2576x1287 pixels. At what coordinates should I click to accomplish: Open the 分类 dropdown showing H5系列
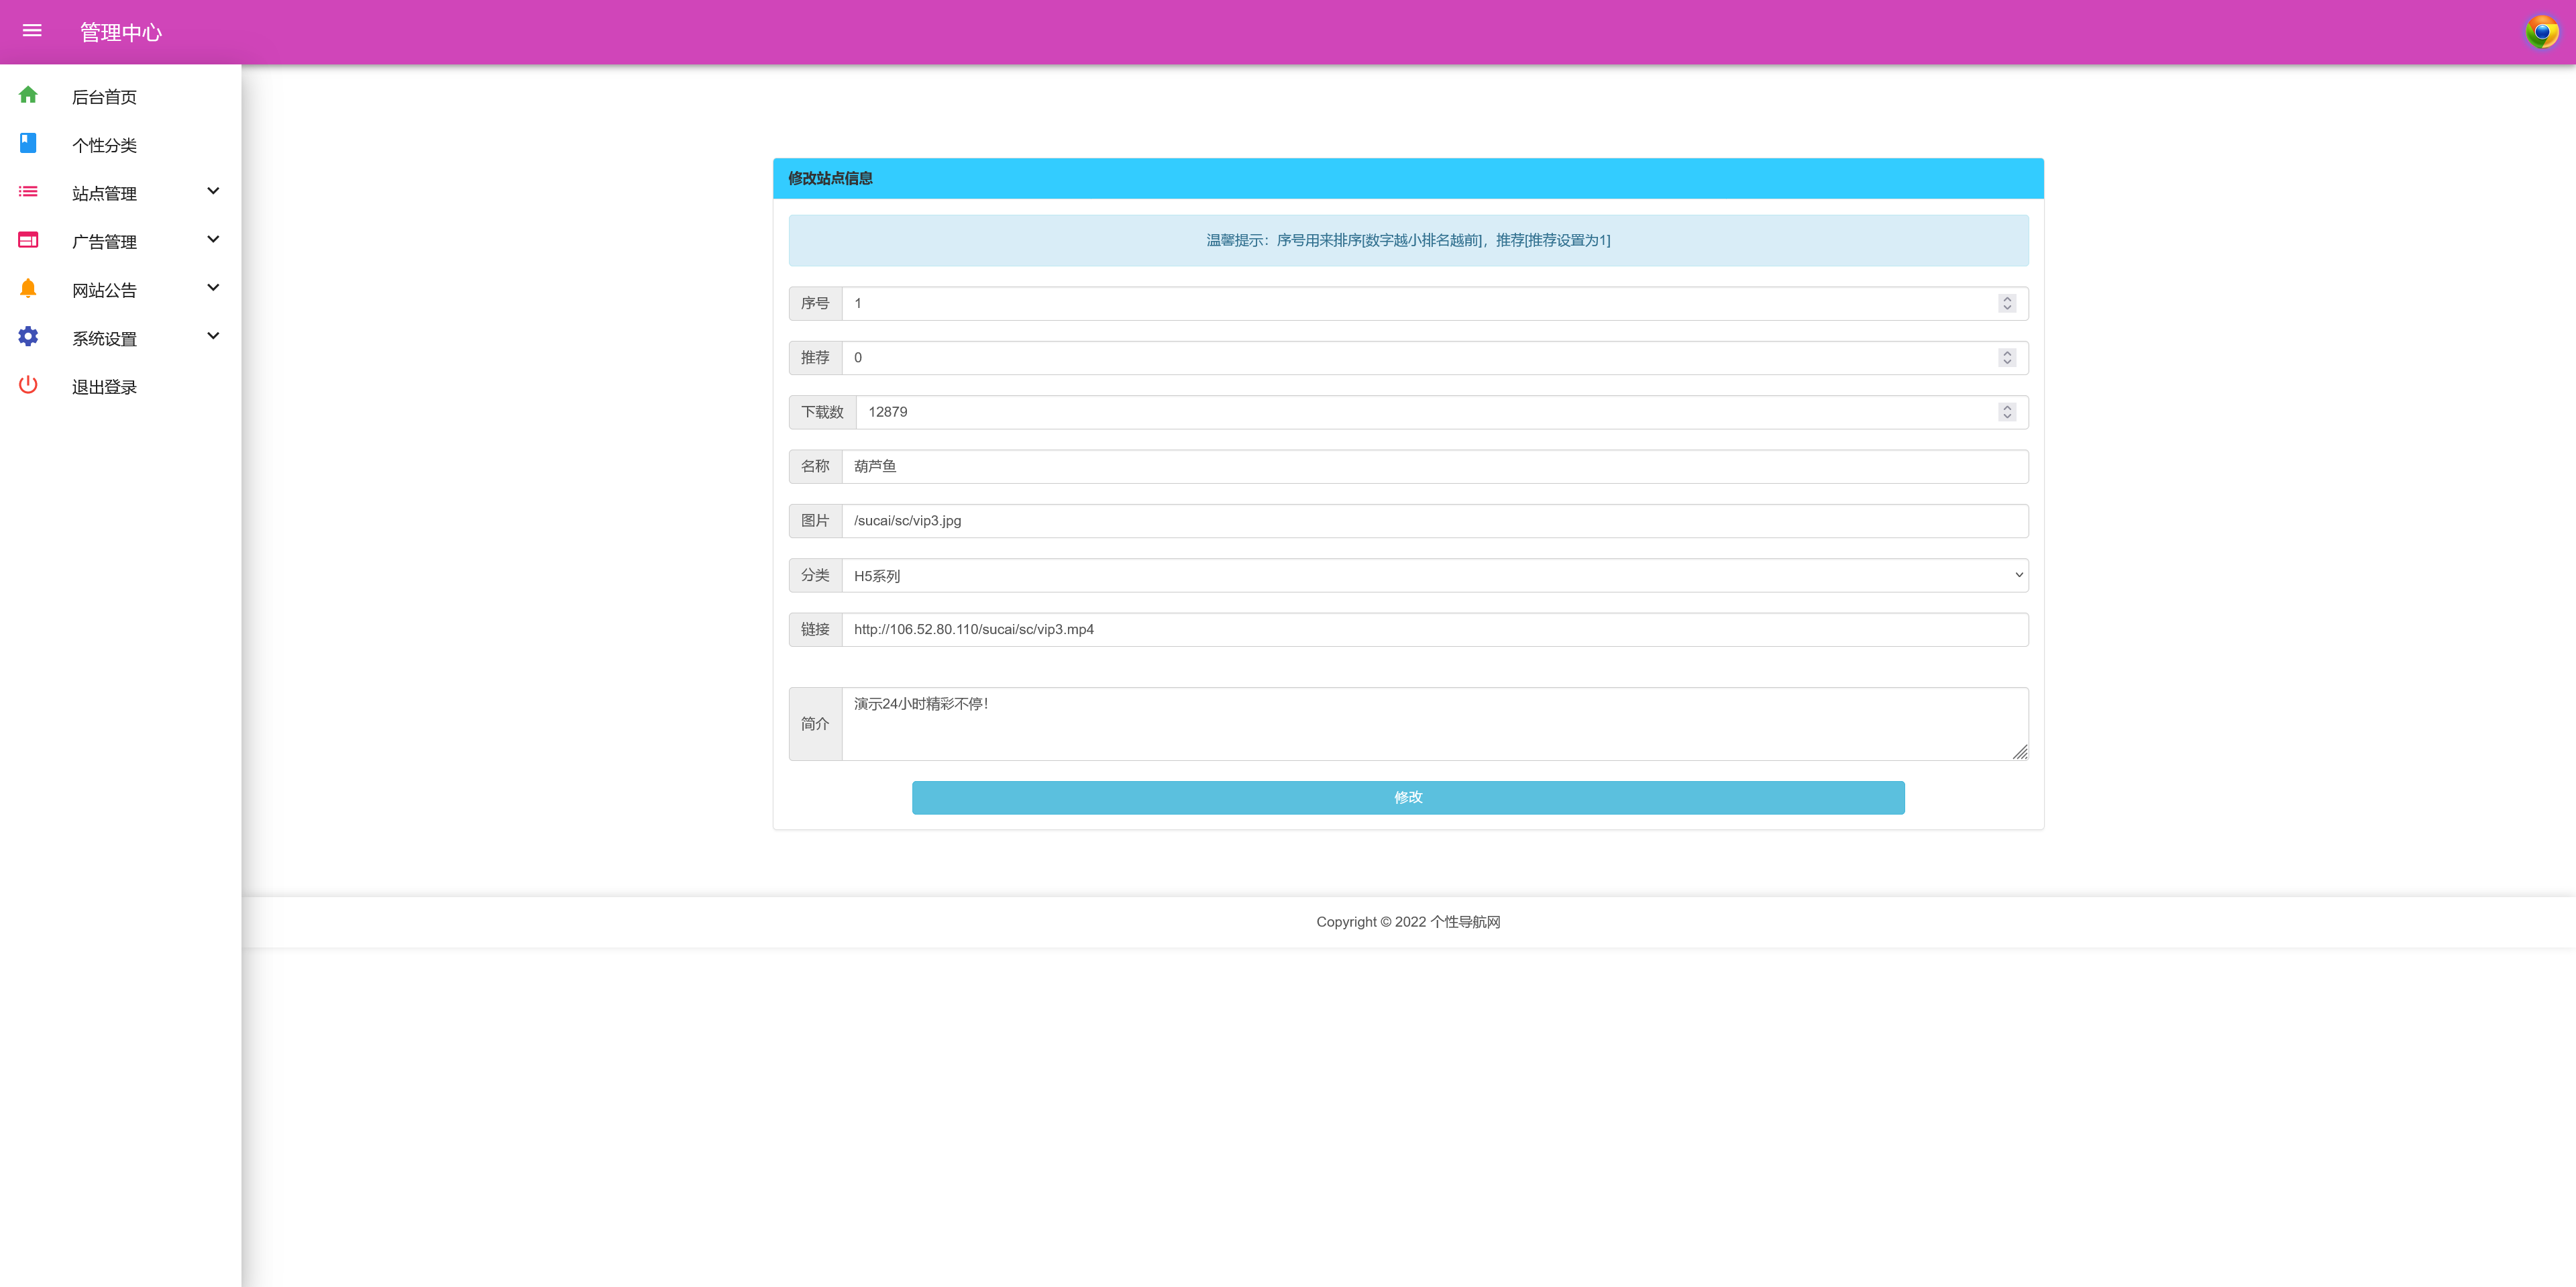coord(1434,575)
